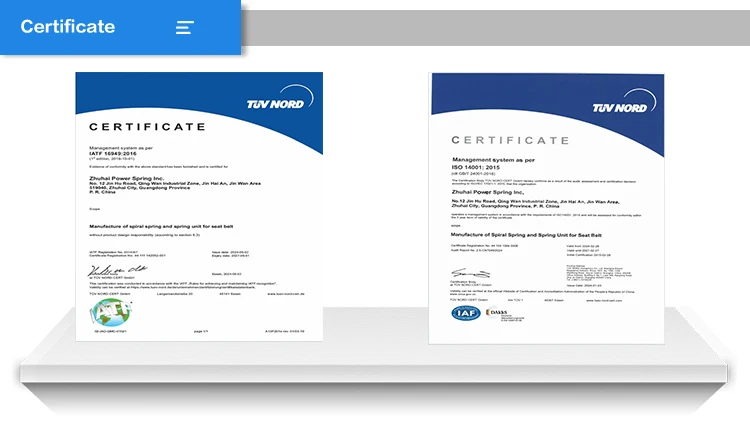Click the TUV NORD logo on ISO 14001 certificate

[624, 102]
